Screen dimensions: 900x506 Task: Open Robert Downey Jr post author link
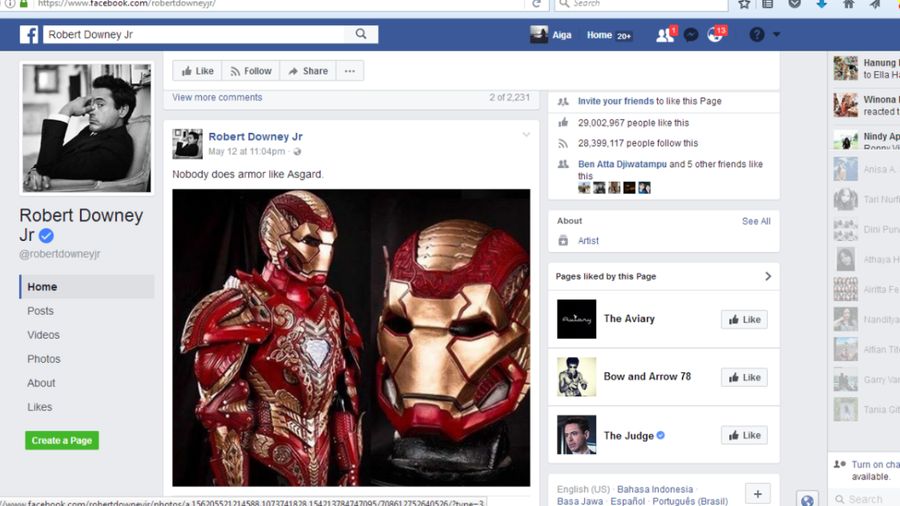point(255,137)
